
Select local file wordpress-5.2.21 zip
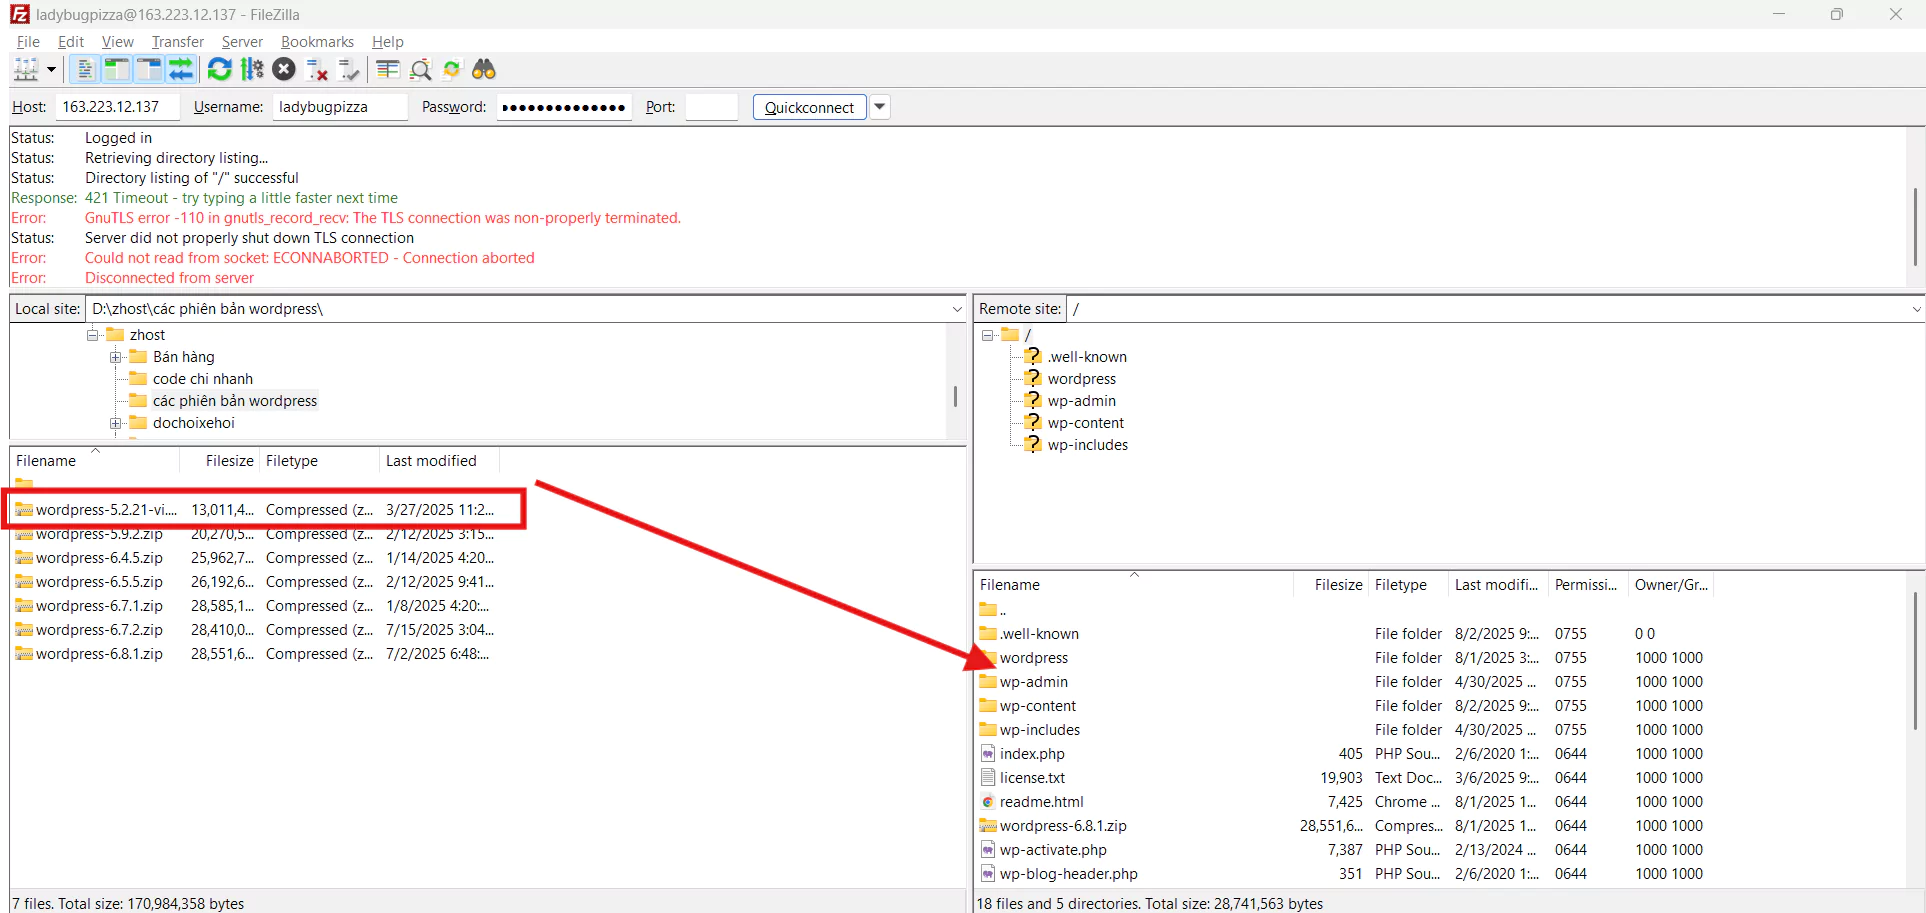tap(255, 510)
